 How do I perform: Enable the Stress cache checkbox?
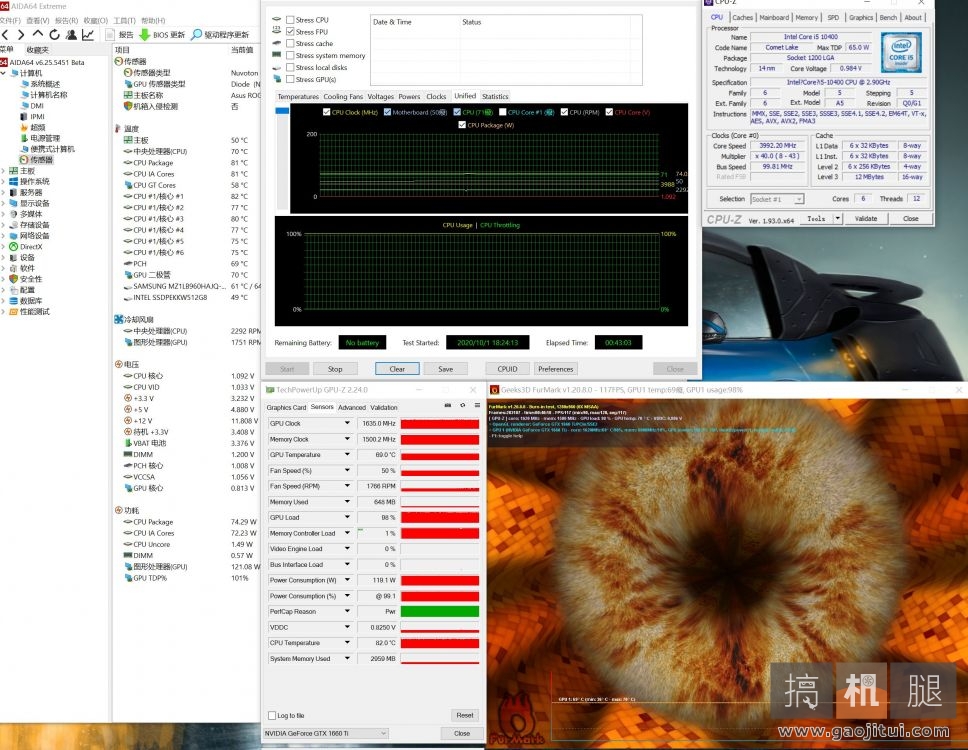pos(290,43)
